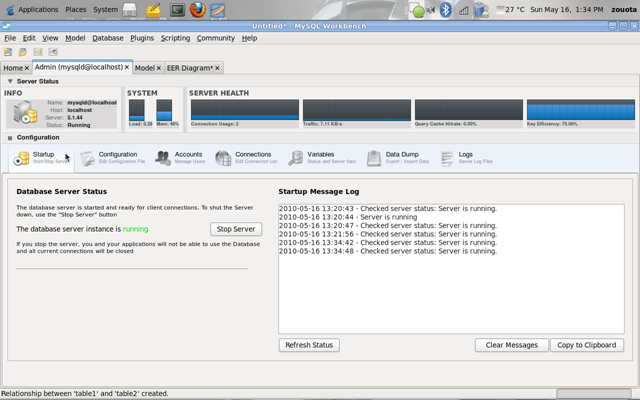Screen dimensions: 640x400
Task: Open the Logs server log files section
Action: (x=467, y=158)
